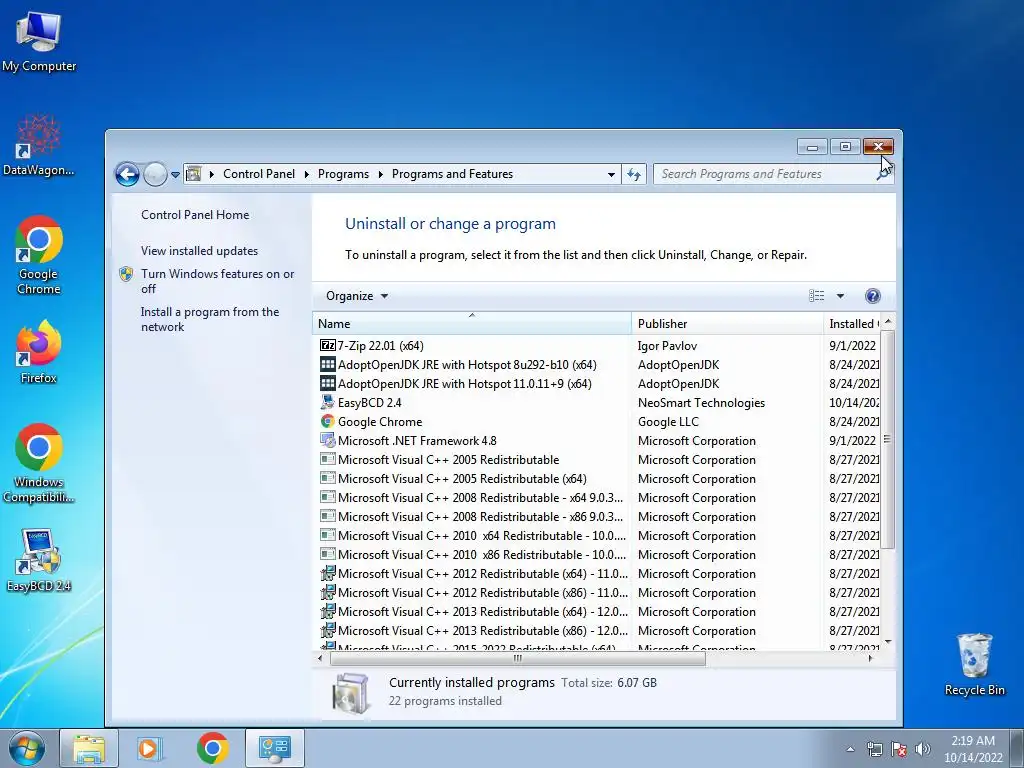Open the Organize dropdown menu
Screen dimensions: 1024x768
click(357, 296)
